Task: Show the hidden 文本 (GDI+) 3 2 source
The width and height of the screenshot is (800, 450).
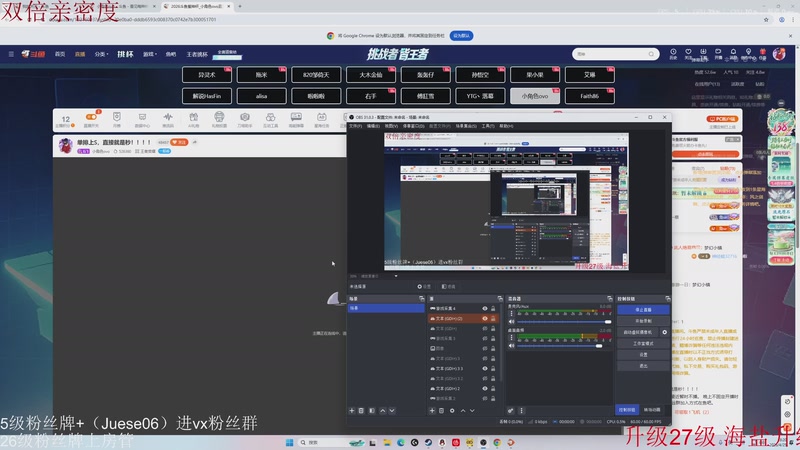Action: pos(485,379)
